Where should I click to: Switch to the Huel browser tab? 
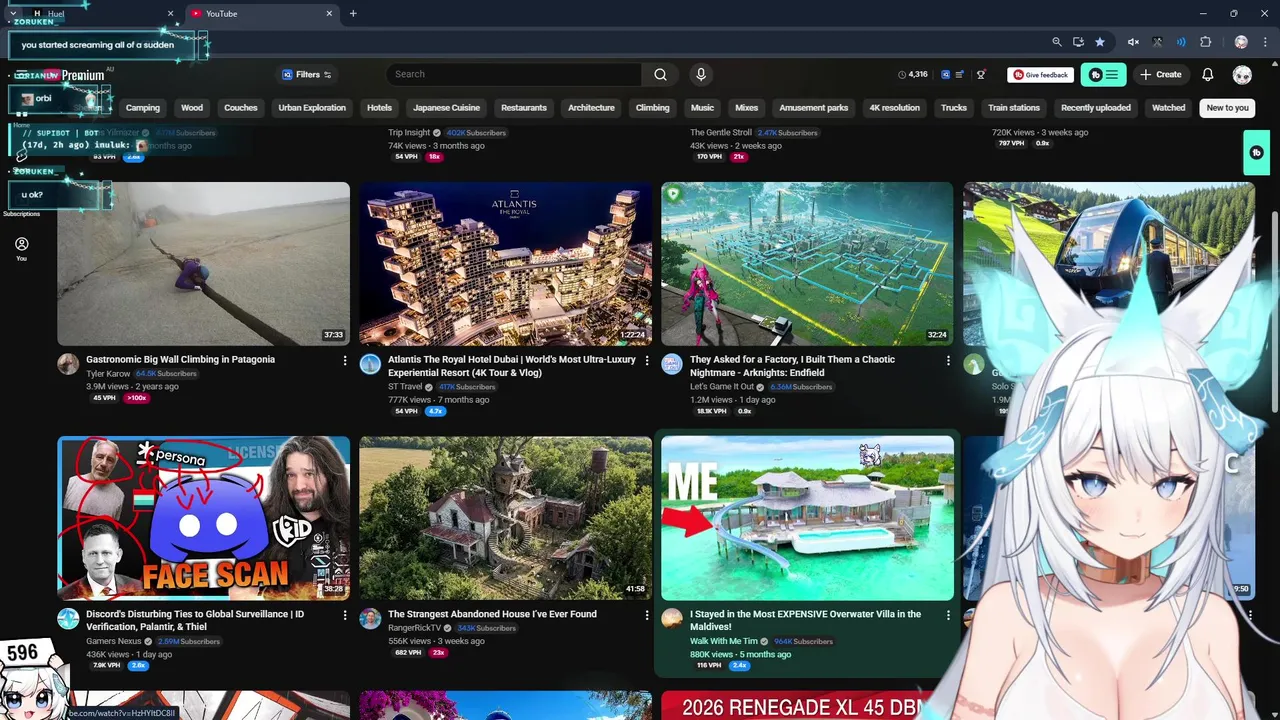point(103,14)
